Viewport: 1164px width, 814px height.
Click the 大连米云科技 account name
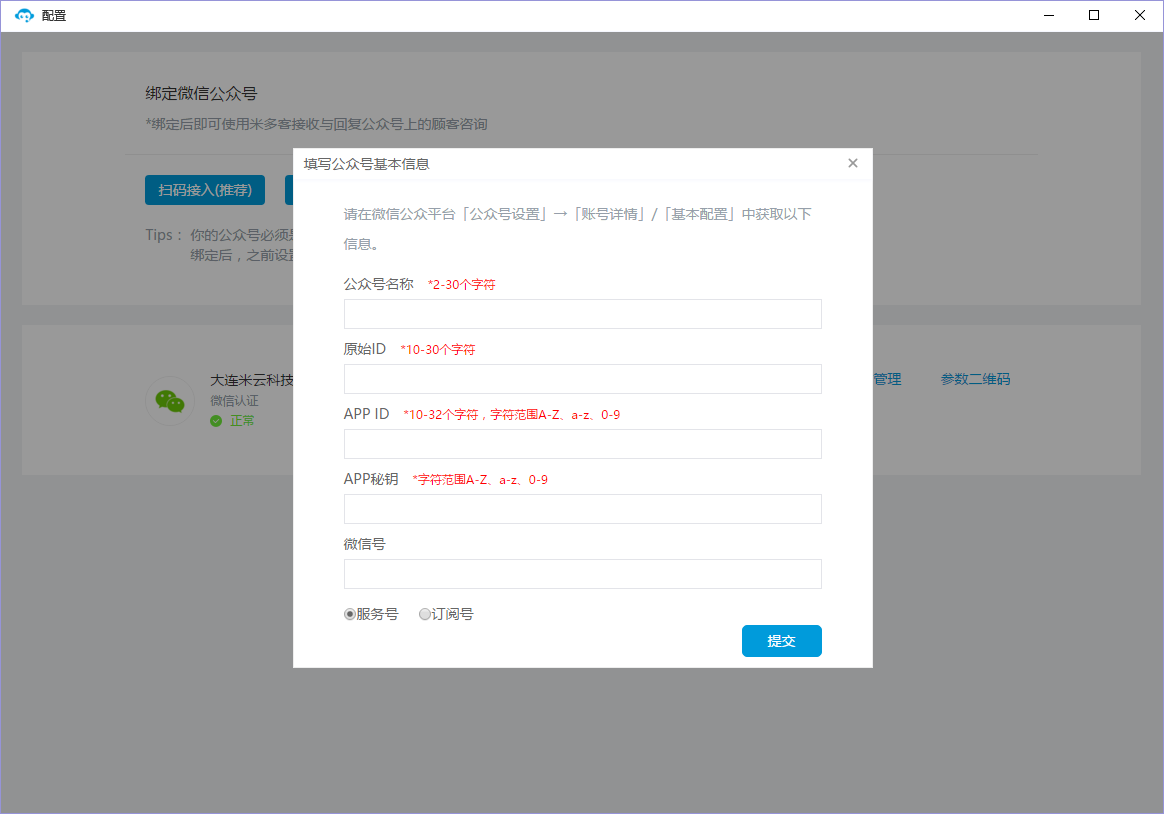click(252, 380)
